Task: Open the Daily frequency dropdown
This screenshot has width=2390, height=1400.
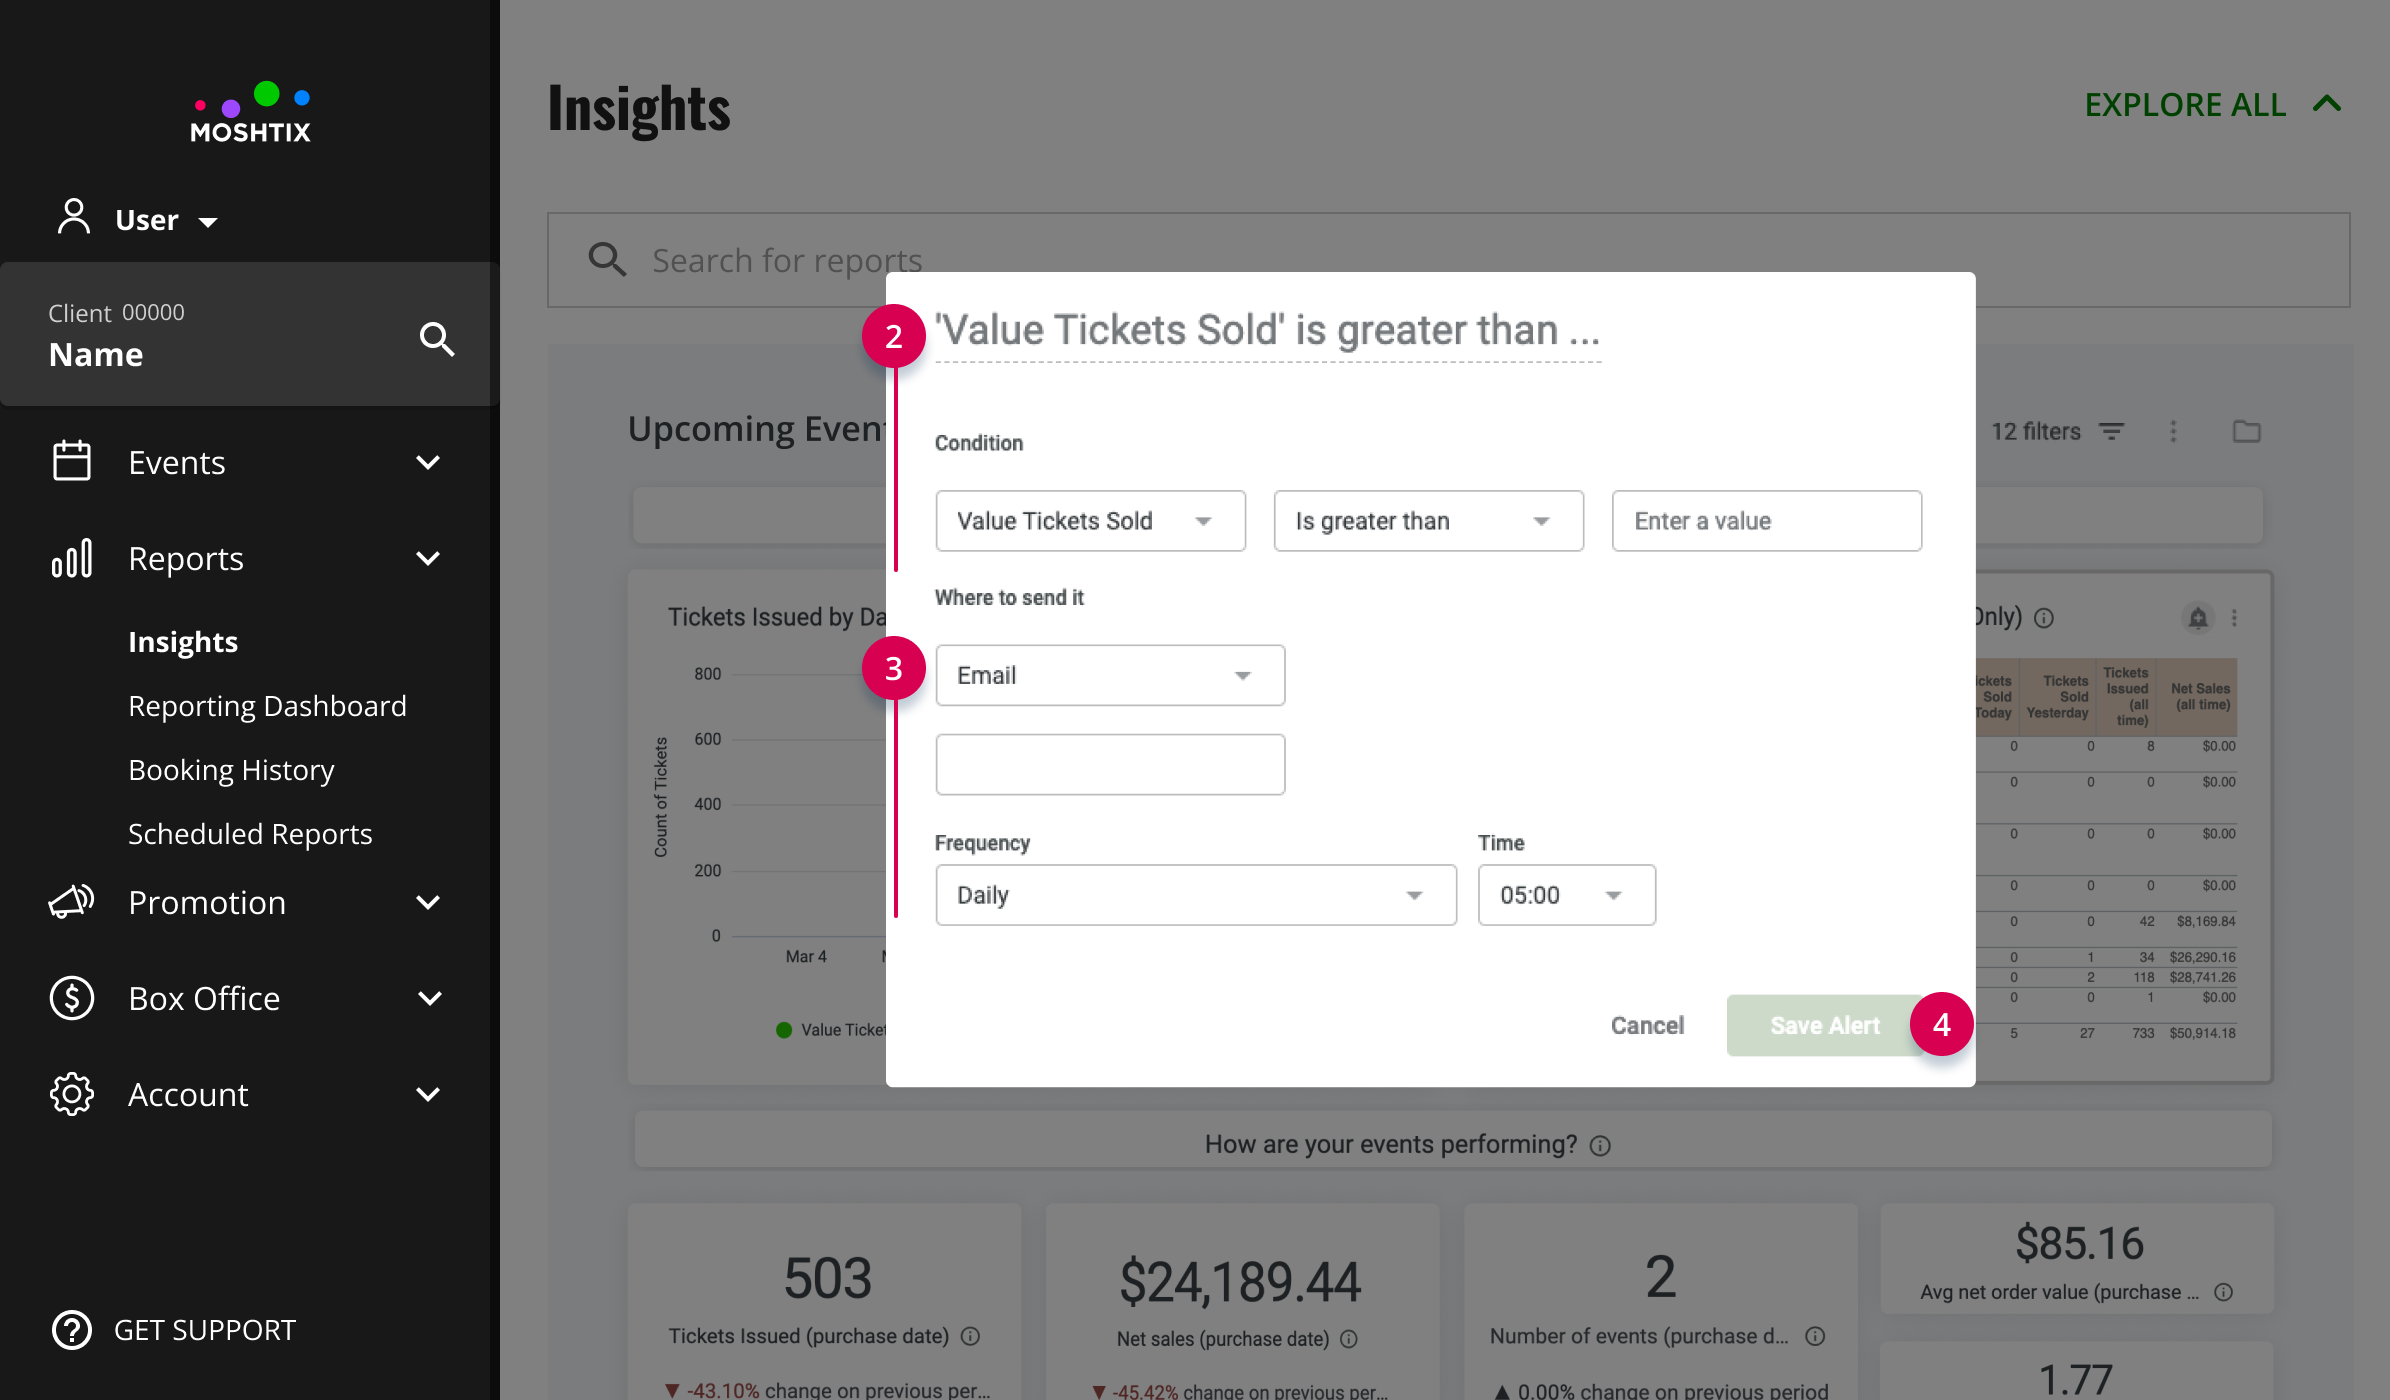Action: 1196,895
